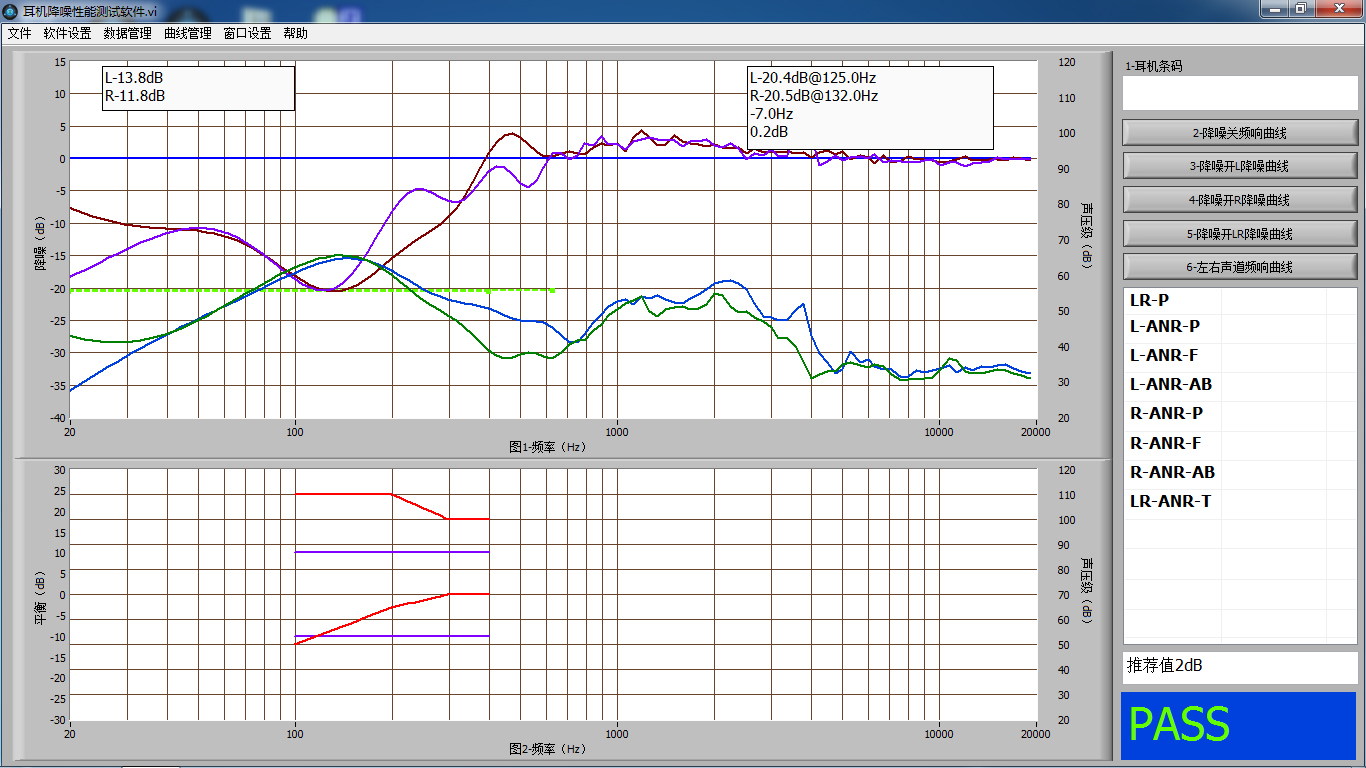Click the 1-耳机条码 barcode input field
1366x768 pixels.
click(1240, 93)
